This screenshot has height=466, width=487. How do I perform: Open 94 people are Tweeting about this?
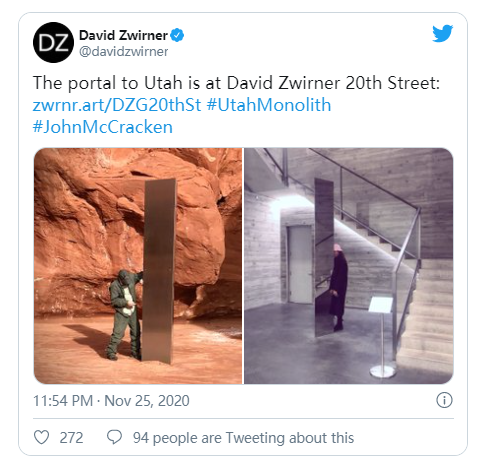point(243,438)
